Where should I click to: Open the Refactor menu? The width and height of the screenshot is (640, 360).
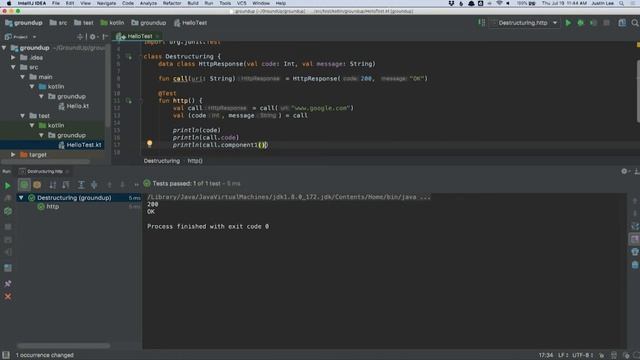tap(172, 3)
